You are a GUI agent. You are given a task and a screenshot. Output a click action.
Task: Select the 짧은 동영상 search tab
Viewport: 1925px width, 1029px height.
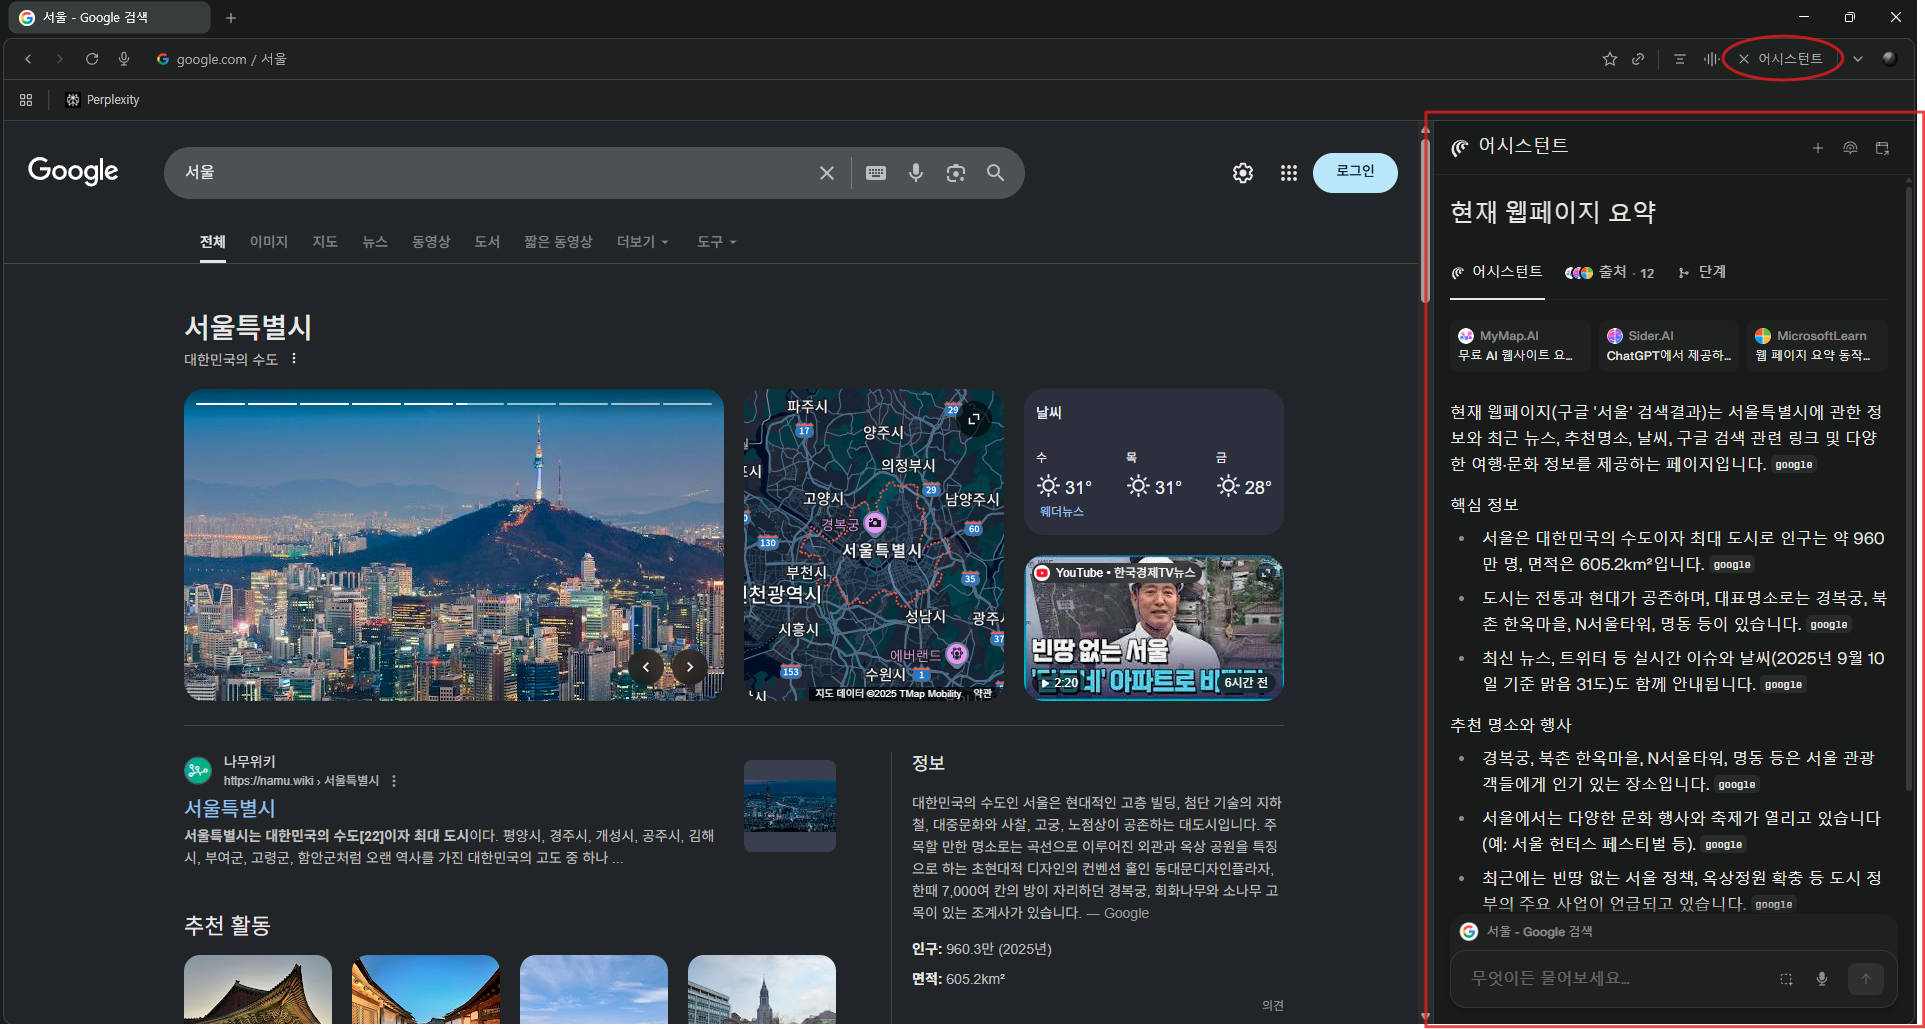(558, 242)
